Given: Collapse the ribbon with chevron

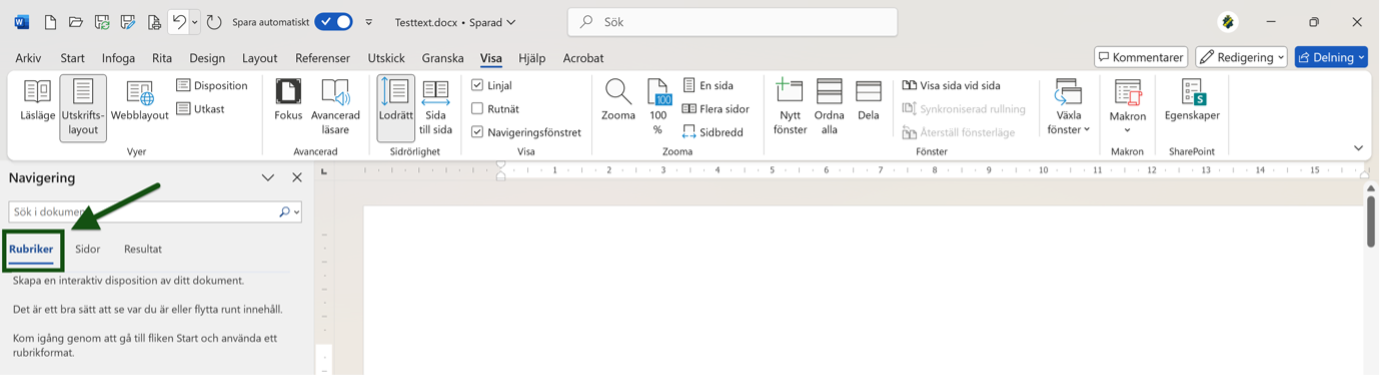Looking at the screenshot, I should (x=1358, y=148).
